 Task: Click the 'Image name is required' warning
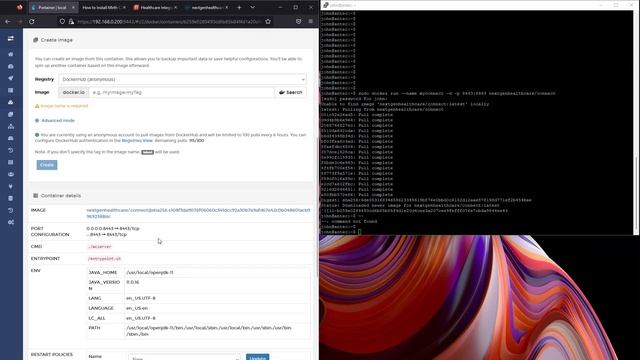[64, 106]
